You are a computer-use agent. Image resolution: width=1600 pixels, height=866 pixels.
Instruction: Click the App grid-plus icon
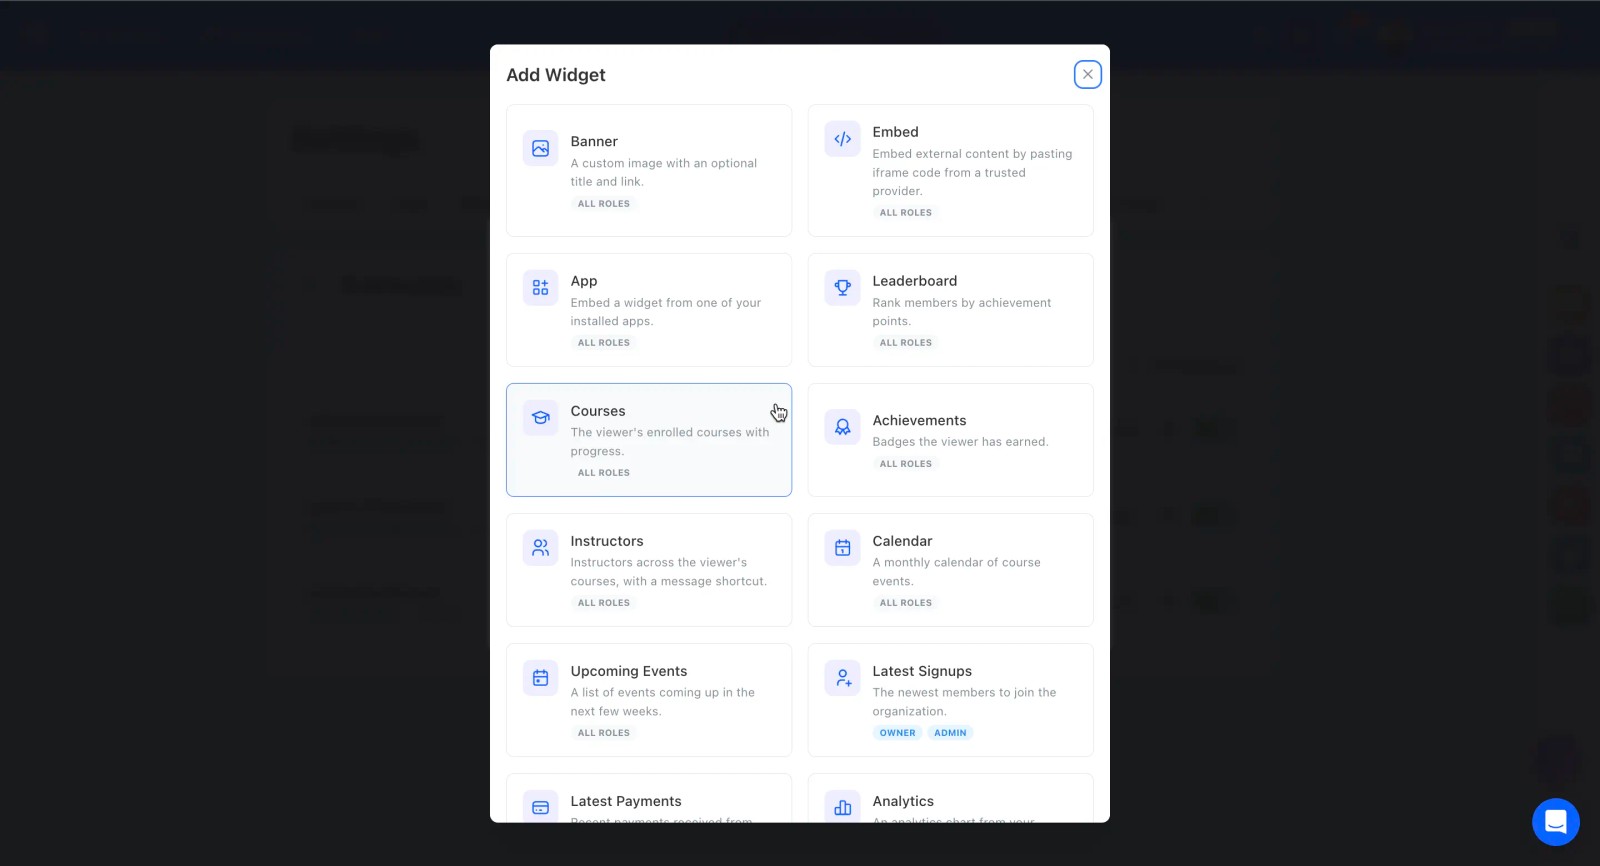point(540,288)
